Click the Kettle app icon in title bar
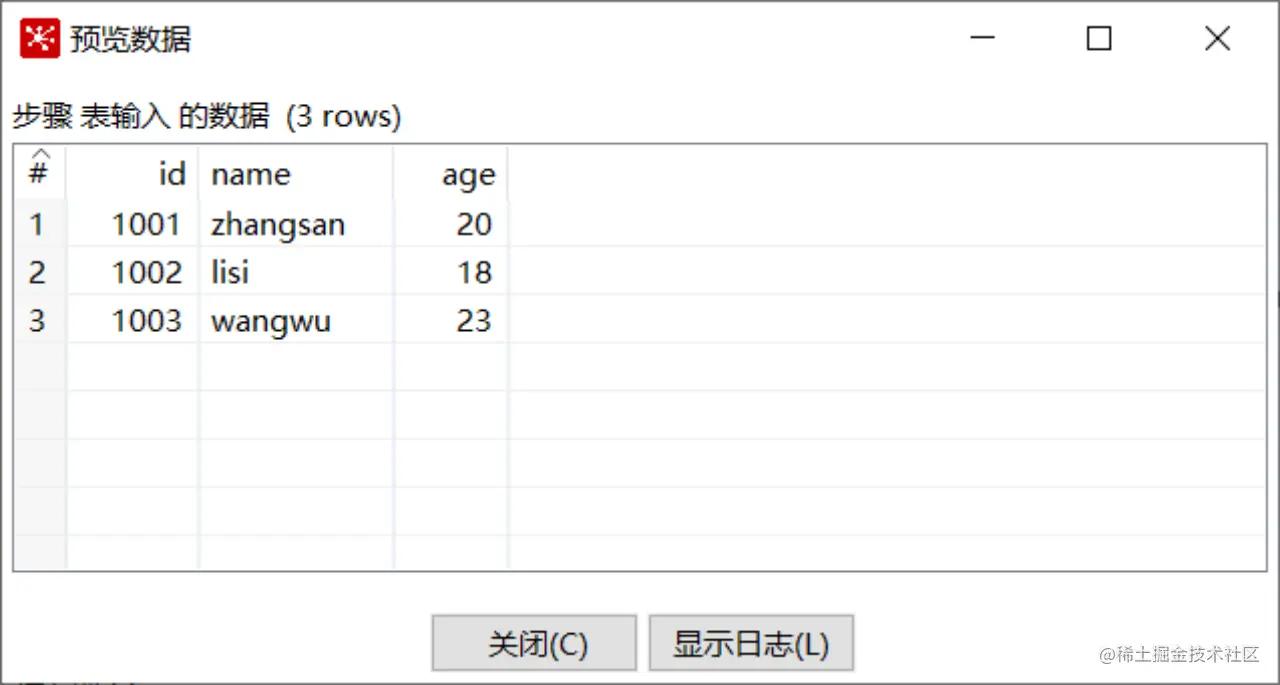 [x=40, y=39]
